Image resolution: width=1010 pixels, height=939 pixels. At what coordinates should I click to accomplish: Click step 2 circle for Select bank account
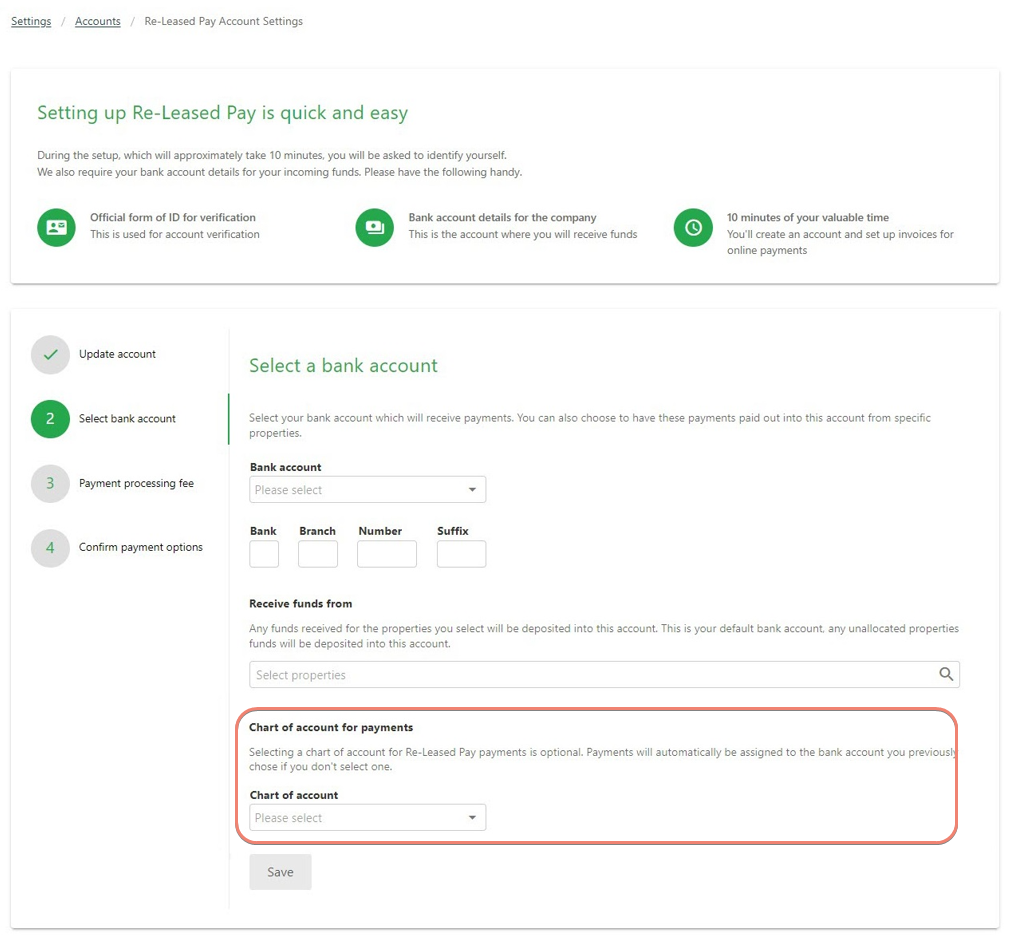50,419
